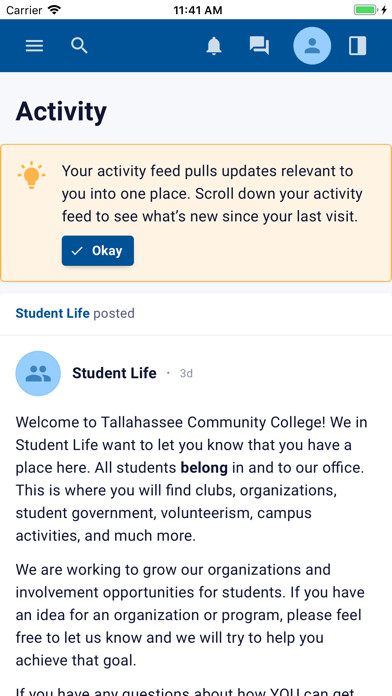Tap the activity feed tip message
The width and height of the screenshot is (392, 696).
click(212, 194)
